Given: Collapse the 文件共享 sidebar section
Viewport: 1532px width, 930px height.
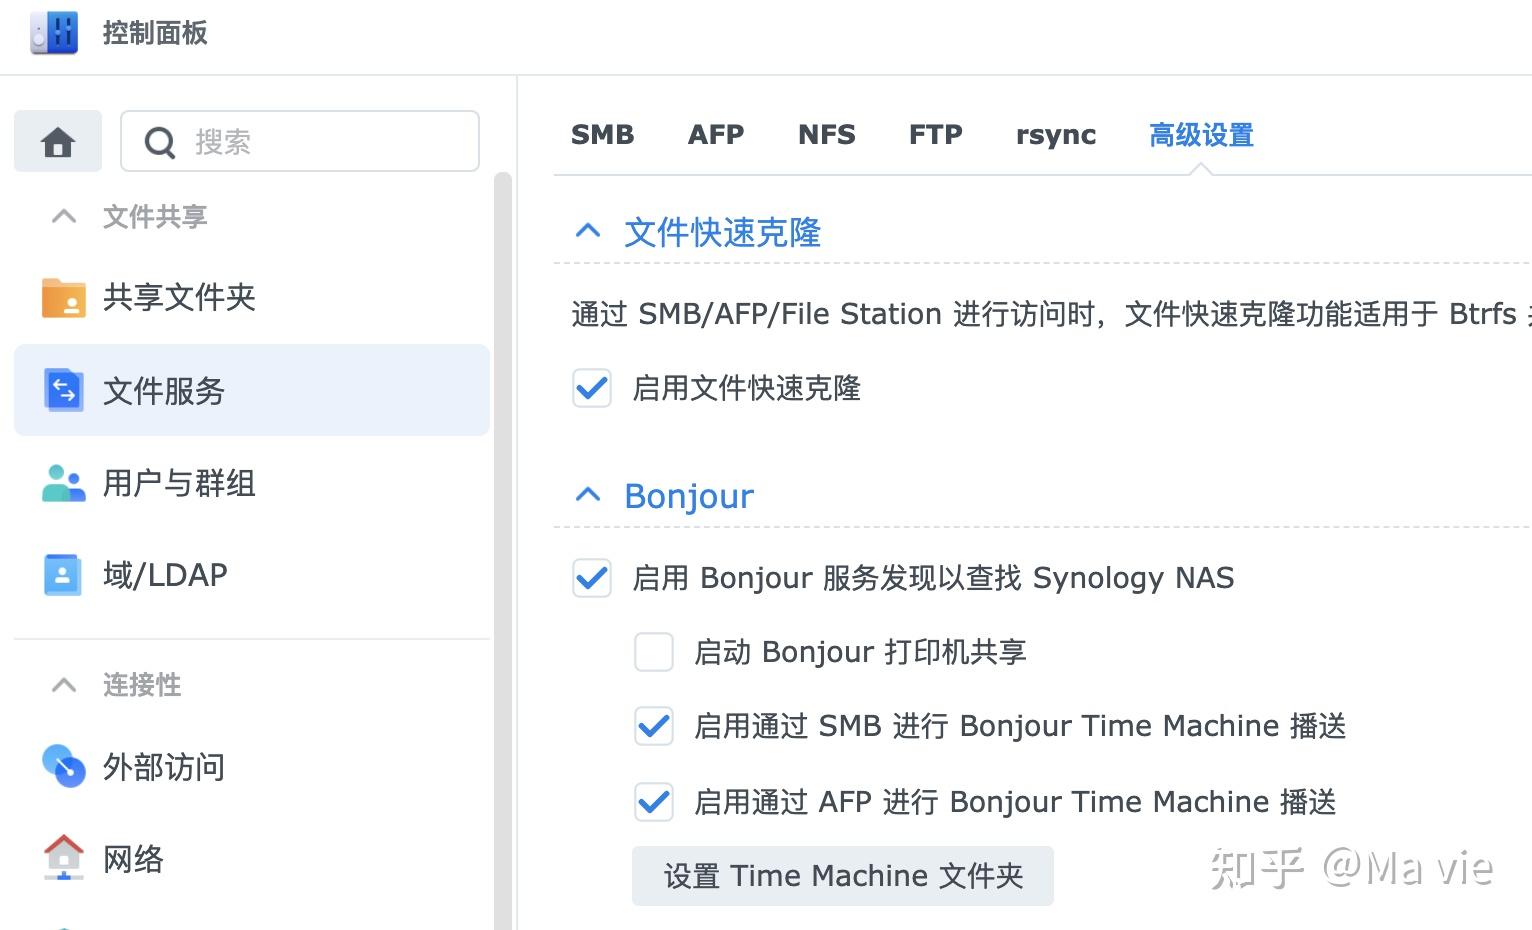Looking at the screenshot, I should pos(64,216).
